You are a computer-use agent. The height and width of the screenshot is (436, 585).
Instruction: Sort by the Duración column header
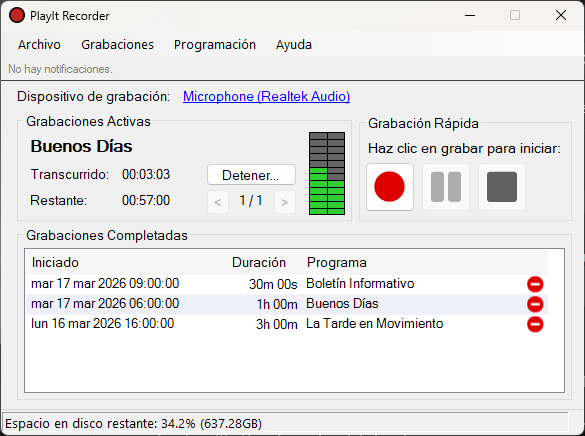point(259,263)
